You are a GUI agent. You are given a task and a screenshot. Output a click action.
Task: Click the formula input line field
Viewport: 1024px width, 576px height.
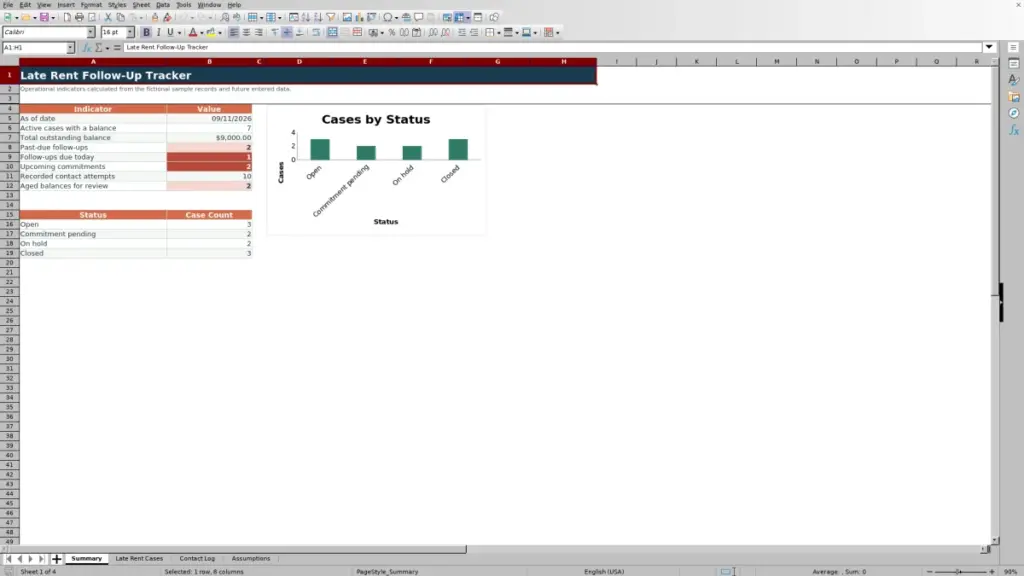pos(552,47)
